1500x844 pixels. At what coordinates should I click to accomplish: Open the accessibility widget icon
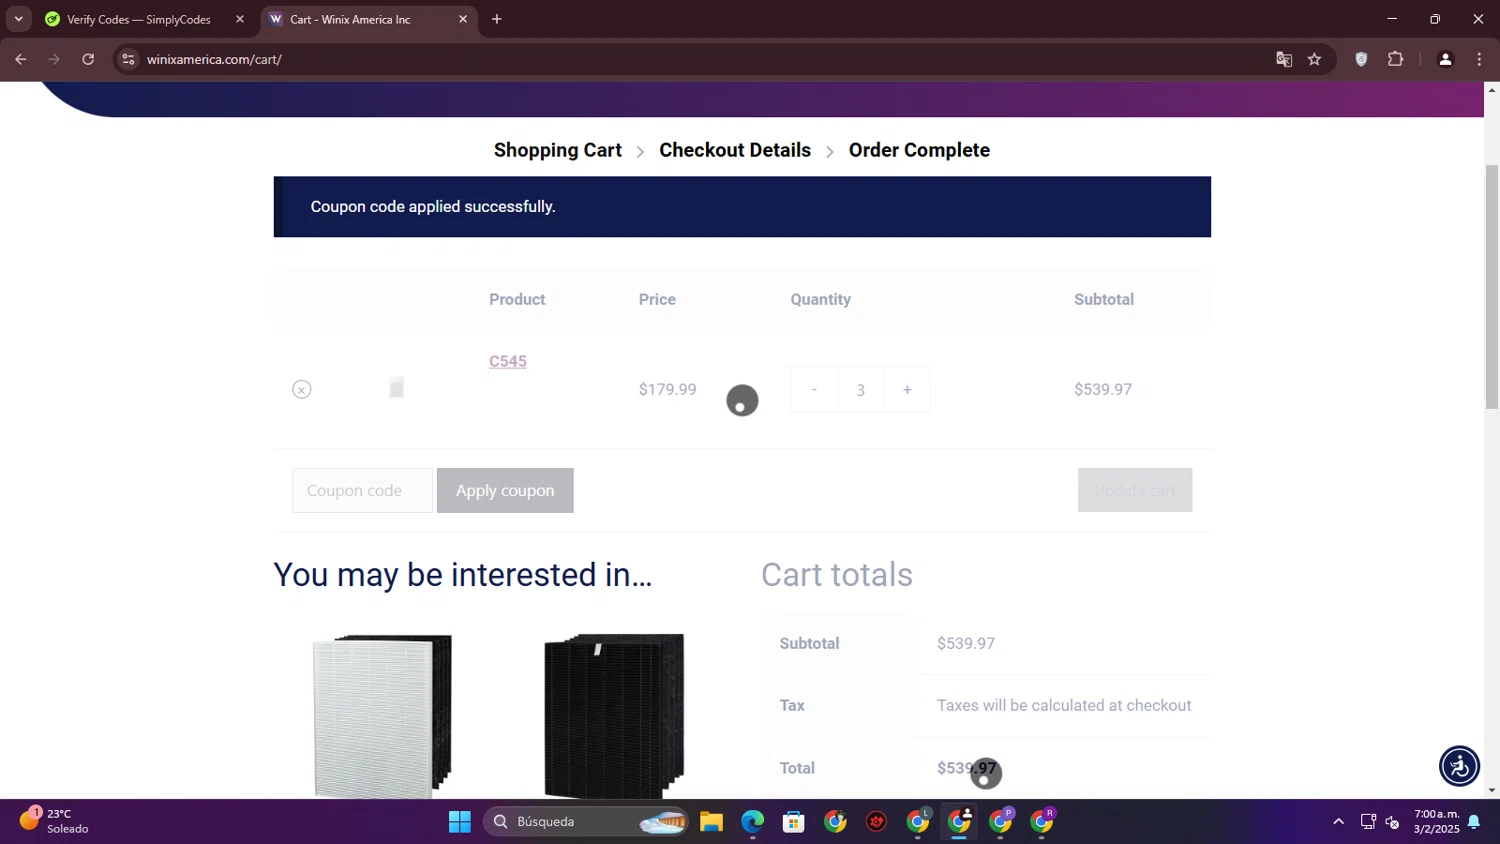pos(1459,766)
